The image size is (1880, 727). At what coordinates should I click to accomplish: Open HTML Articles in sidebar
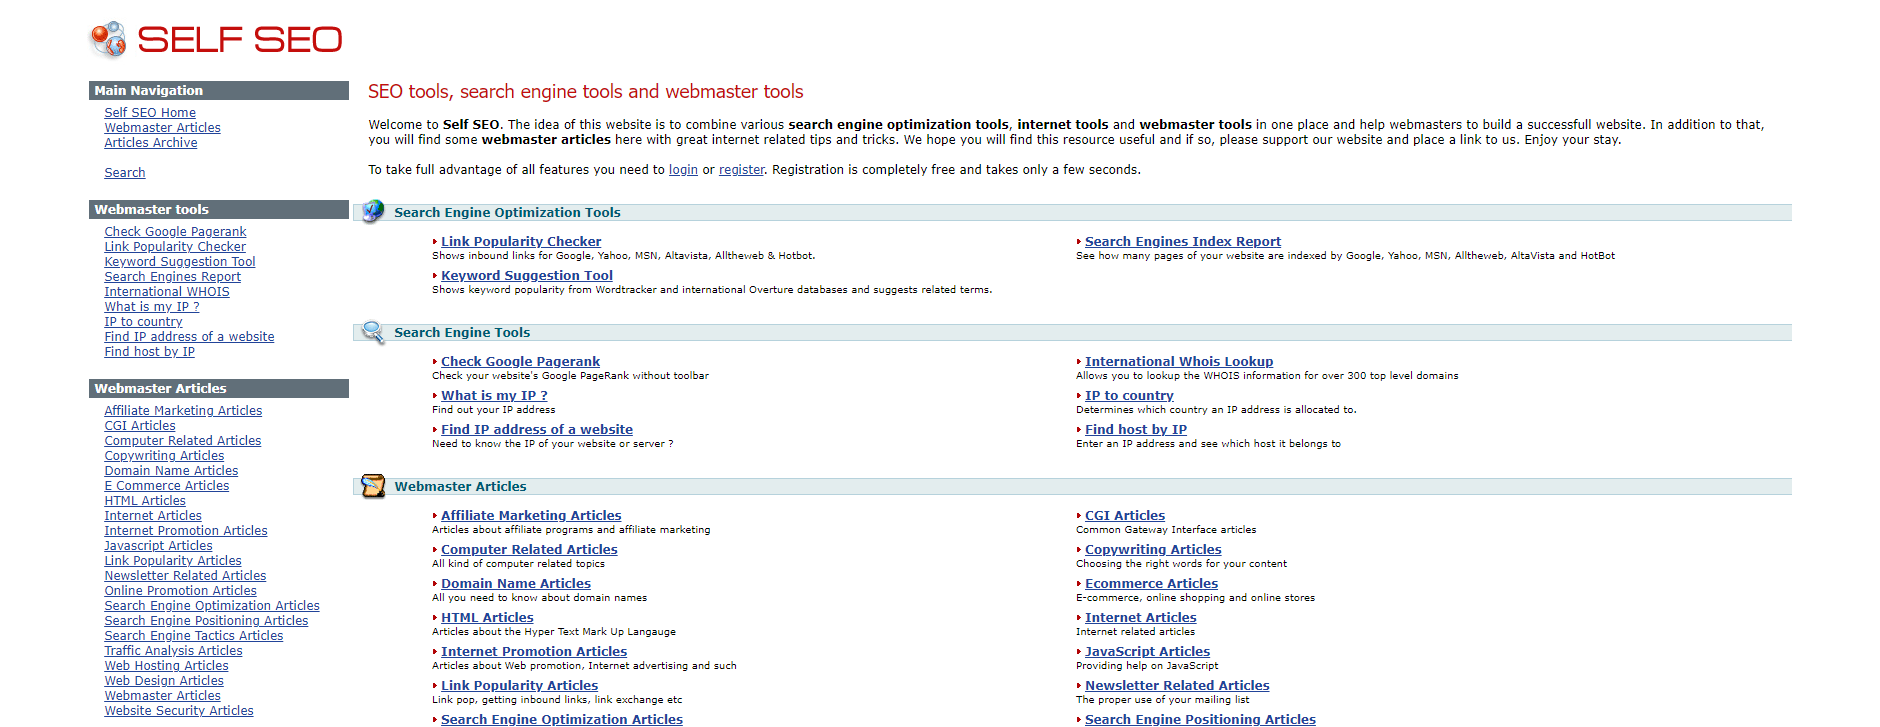pos(145,501)
